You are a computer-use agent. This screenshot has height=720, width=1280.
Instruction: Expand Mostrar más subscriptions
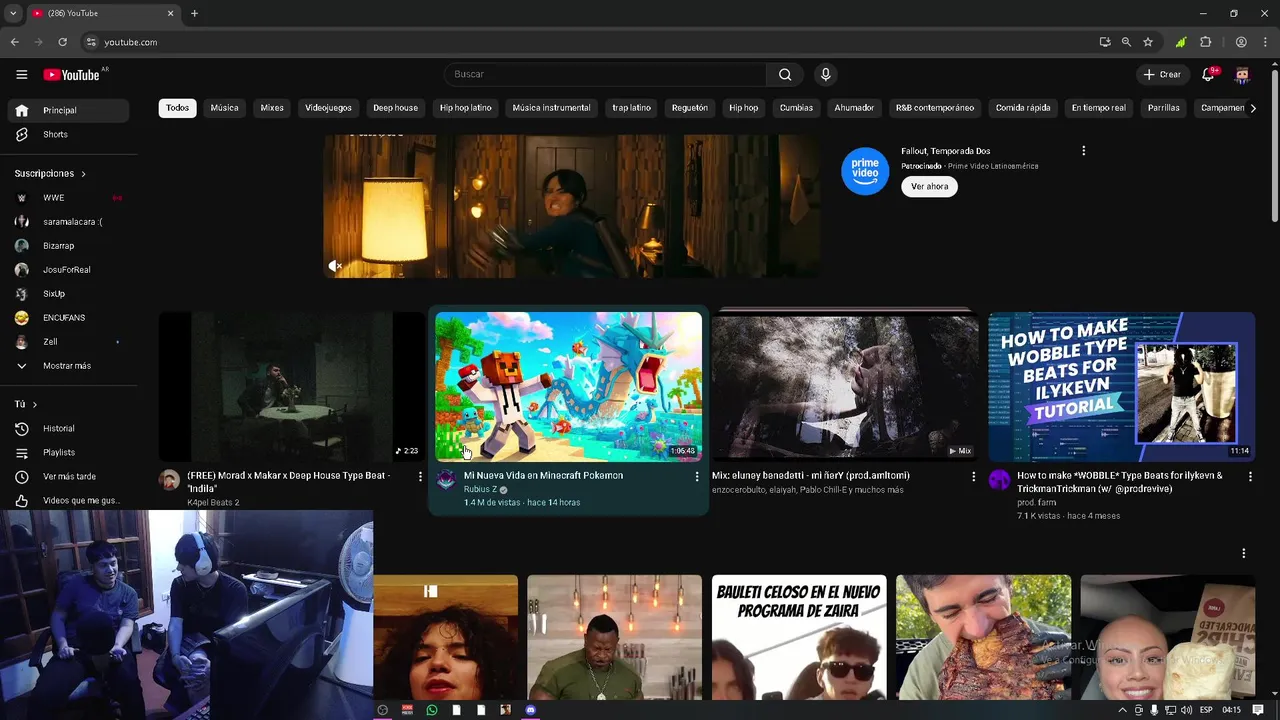tap(67, 366)
